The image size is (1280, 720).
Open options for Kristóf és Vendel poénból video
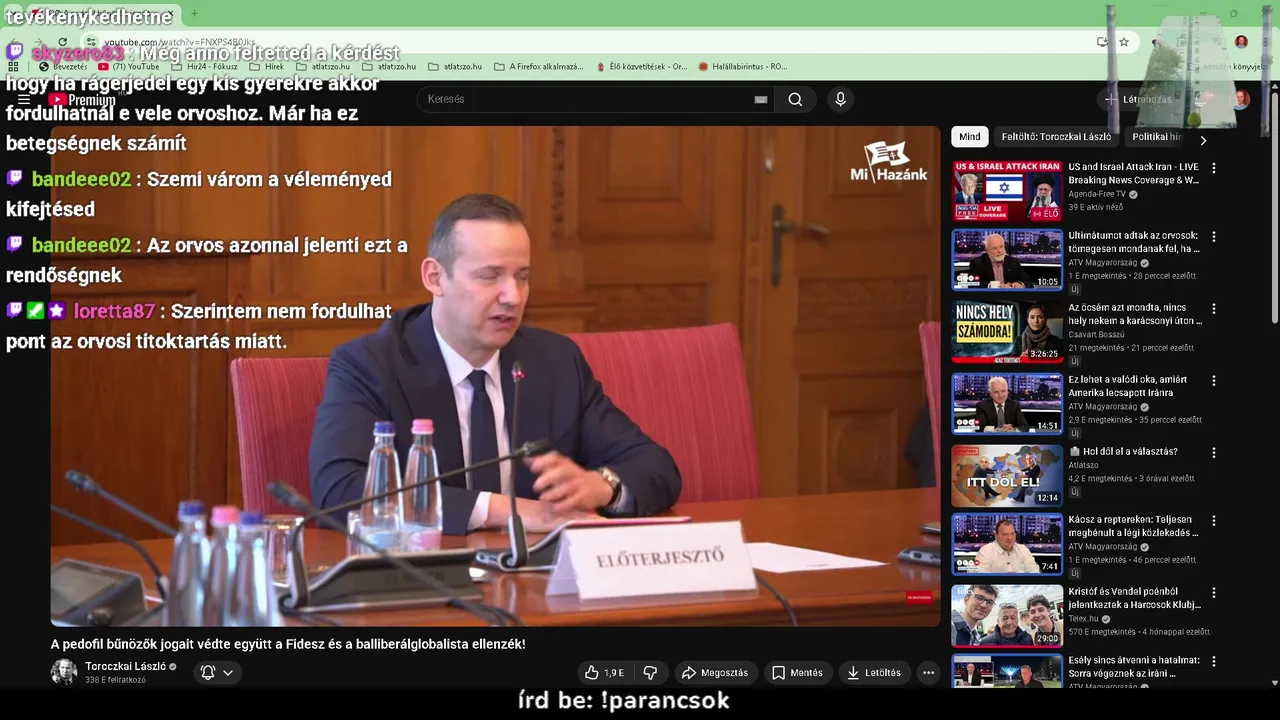(1214, 593)
